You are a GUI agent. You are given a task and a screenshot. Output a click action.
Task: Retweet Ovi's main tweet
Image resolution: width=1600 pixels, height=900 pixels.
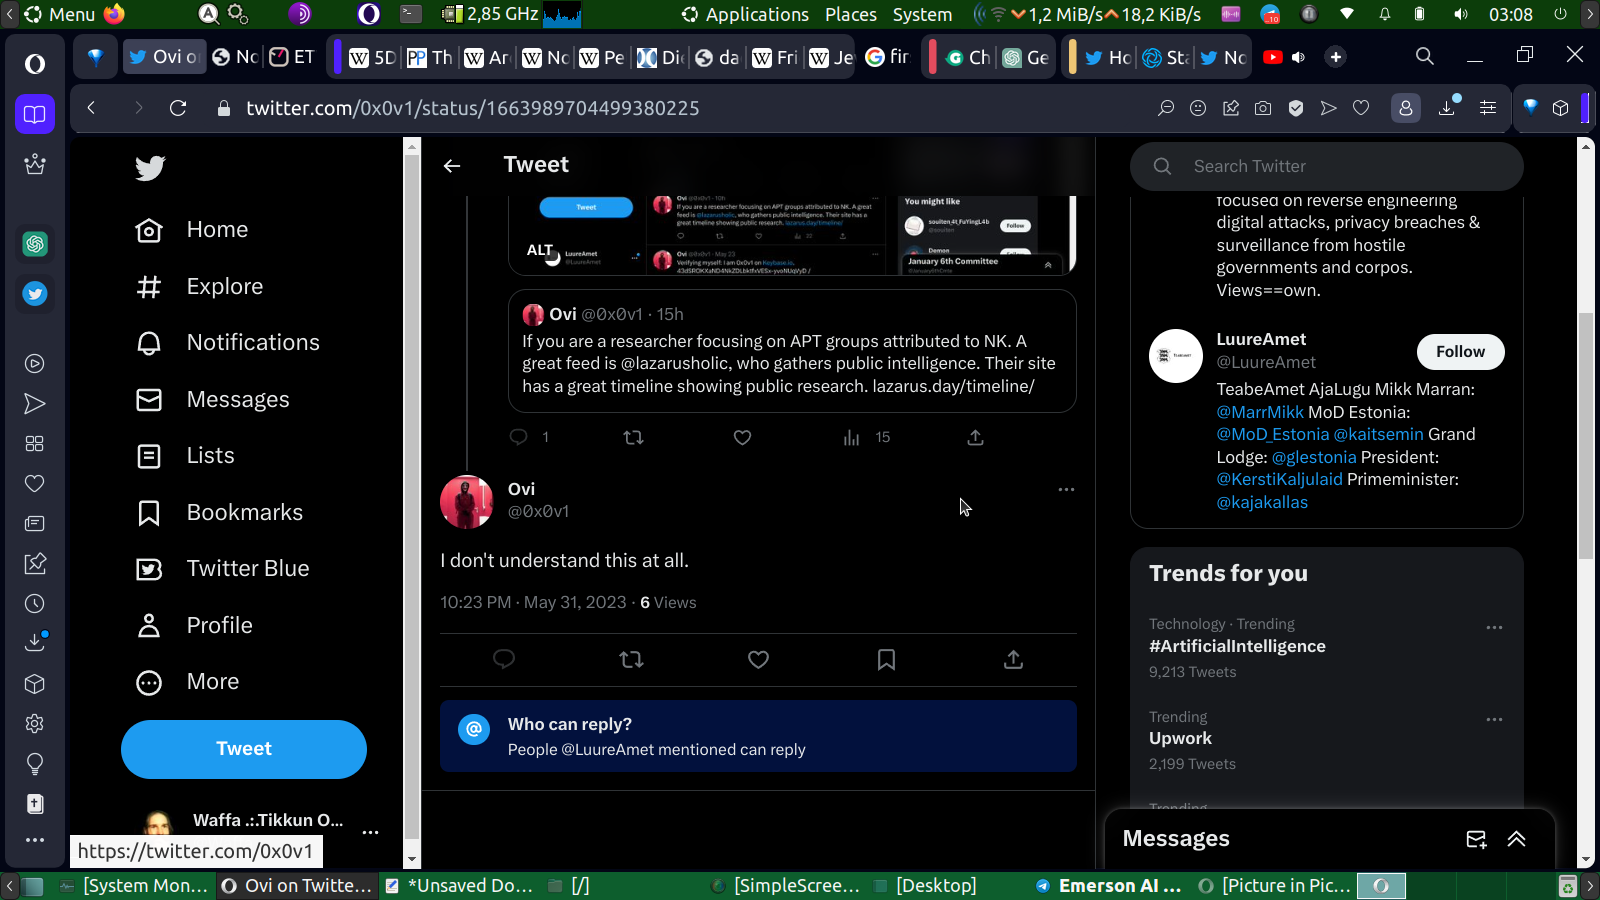point(631,659)
